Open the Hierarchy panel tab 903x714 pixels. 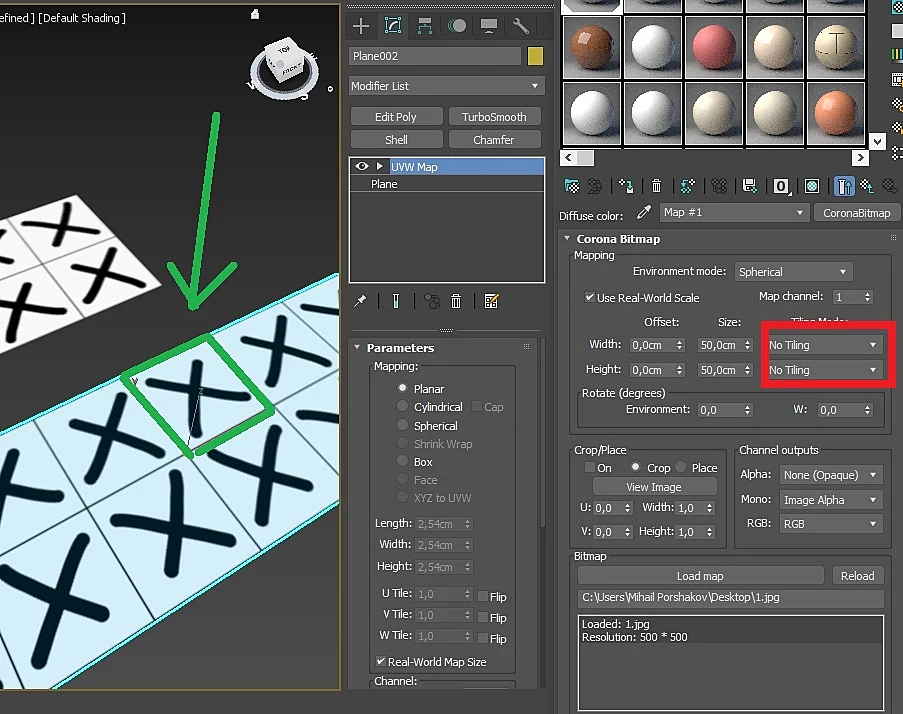425,26
